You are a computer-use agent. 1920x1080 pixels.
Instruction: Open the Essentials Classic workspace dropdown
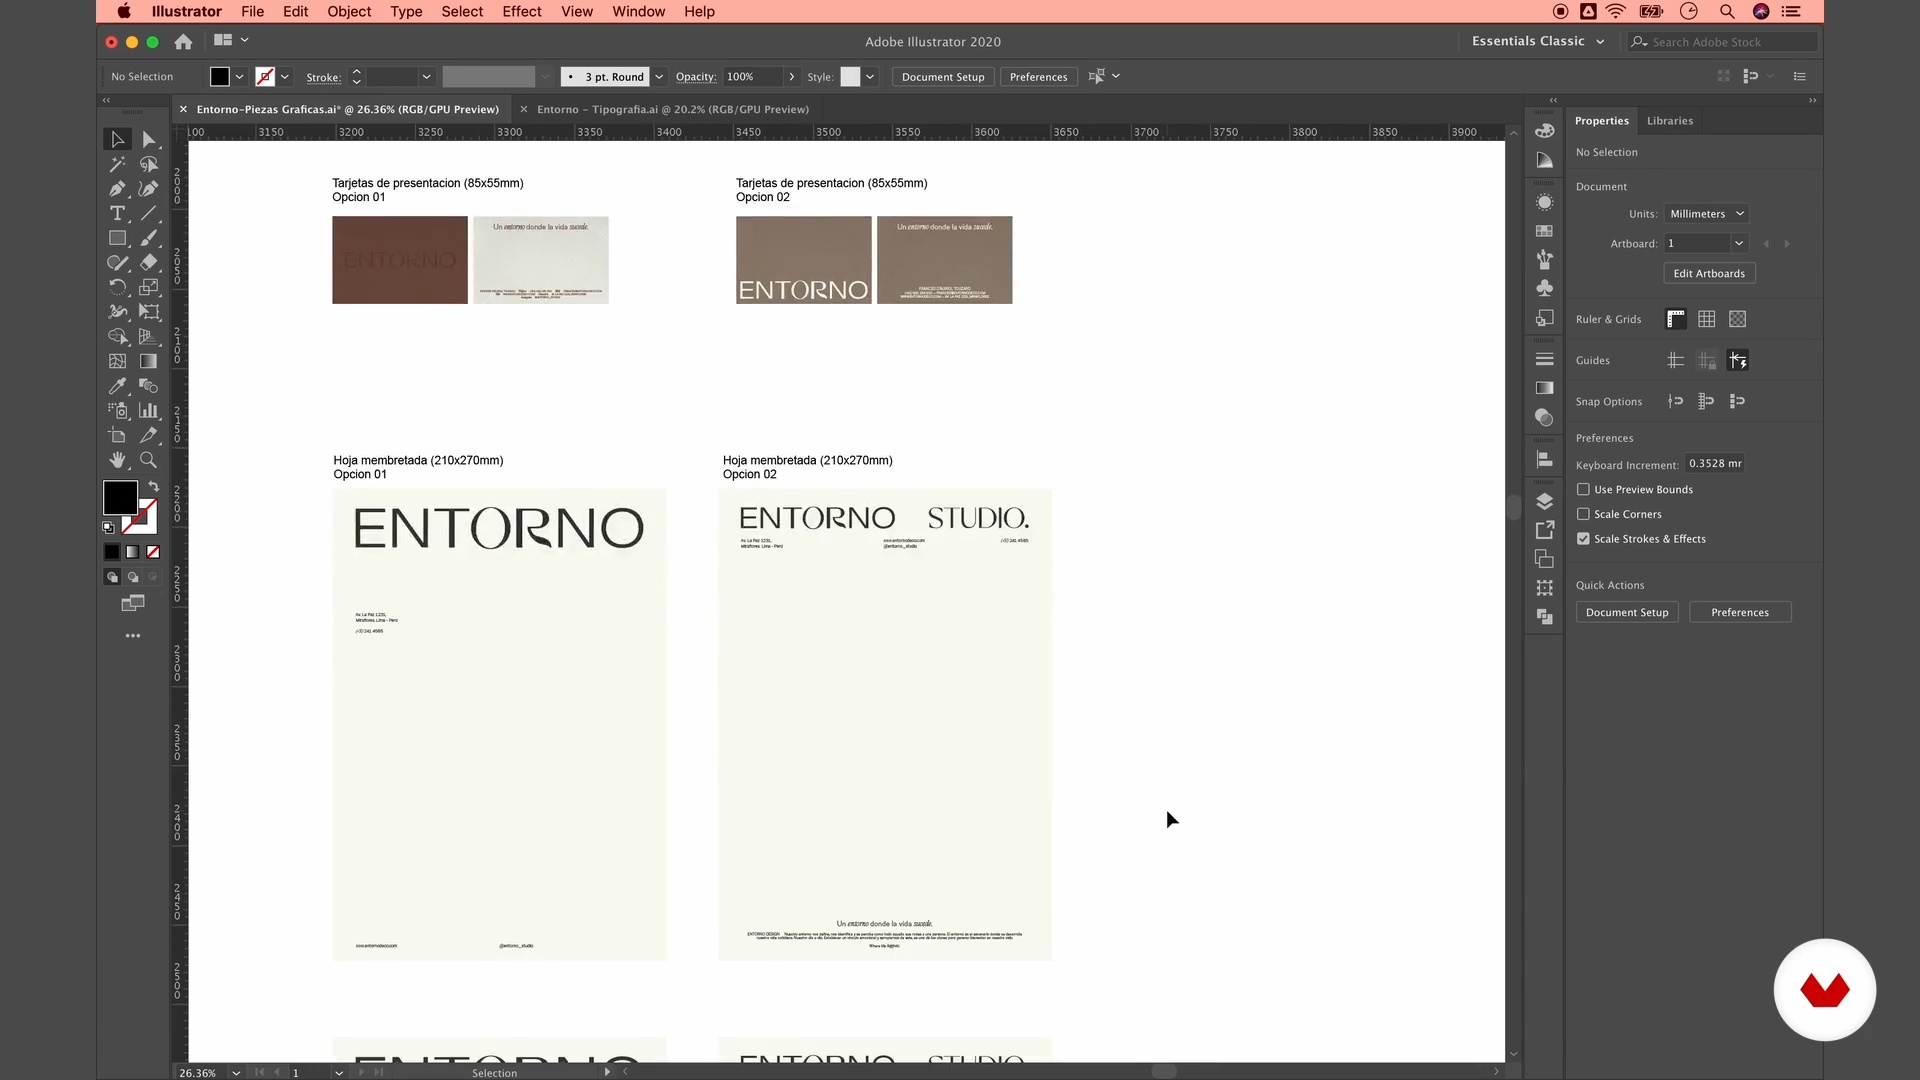pyautogui.click(x=1538, y=41)
